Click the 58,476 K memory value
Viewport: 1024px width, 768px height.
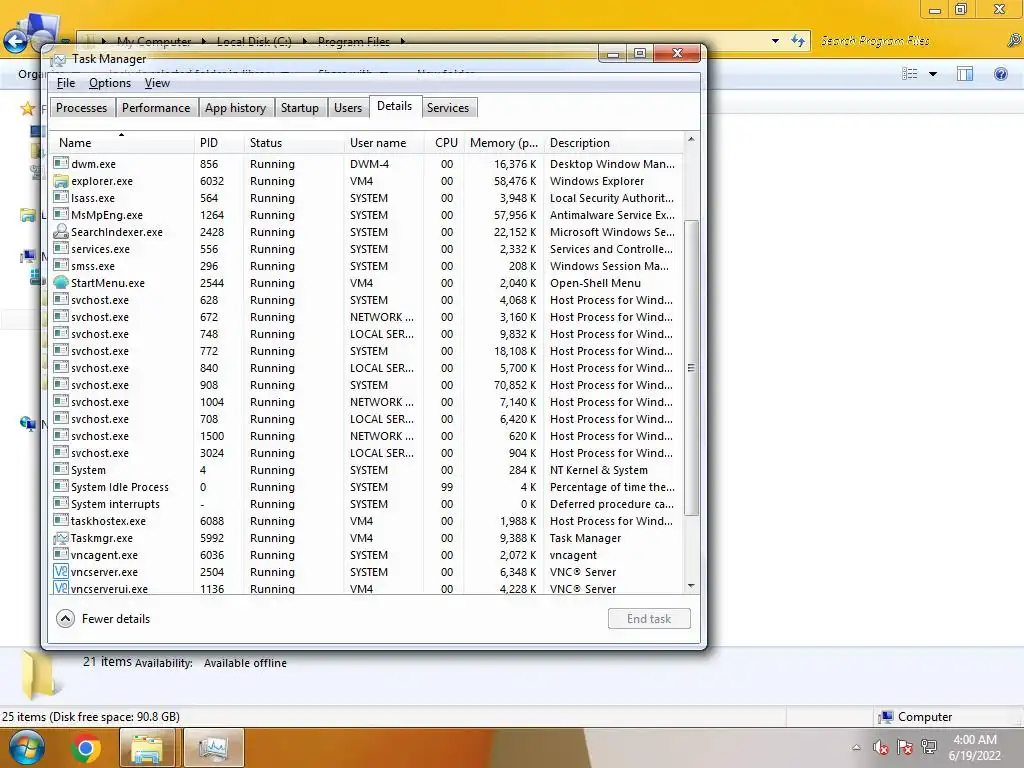pyautogui.click(x=515, y=181)
